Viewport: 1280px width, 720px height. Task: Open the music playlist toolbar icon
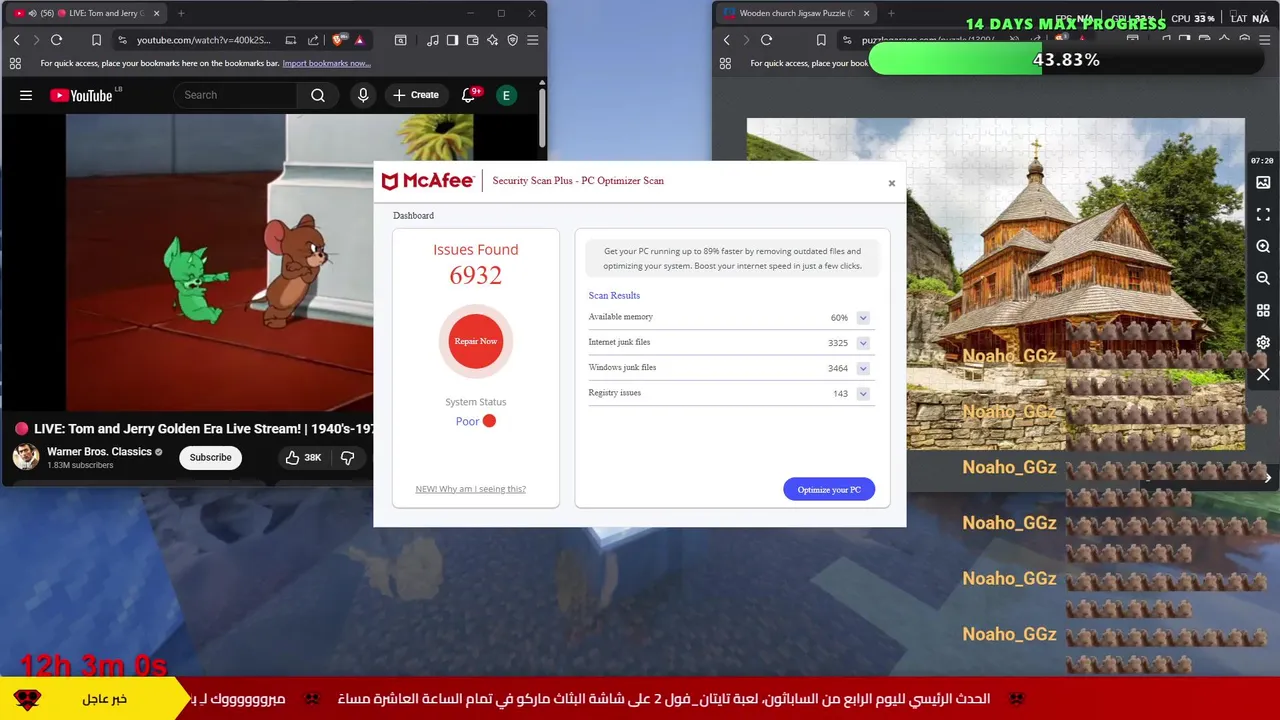tap(432, 40)
